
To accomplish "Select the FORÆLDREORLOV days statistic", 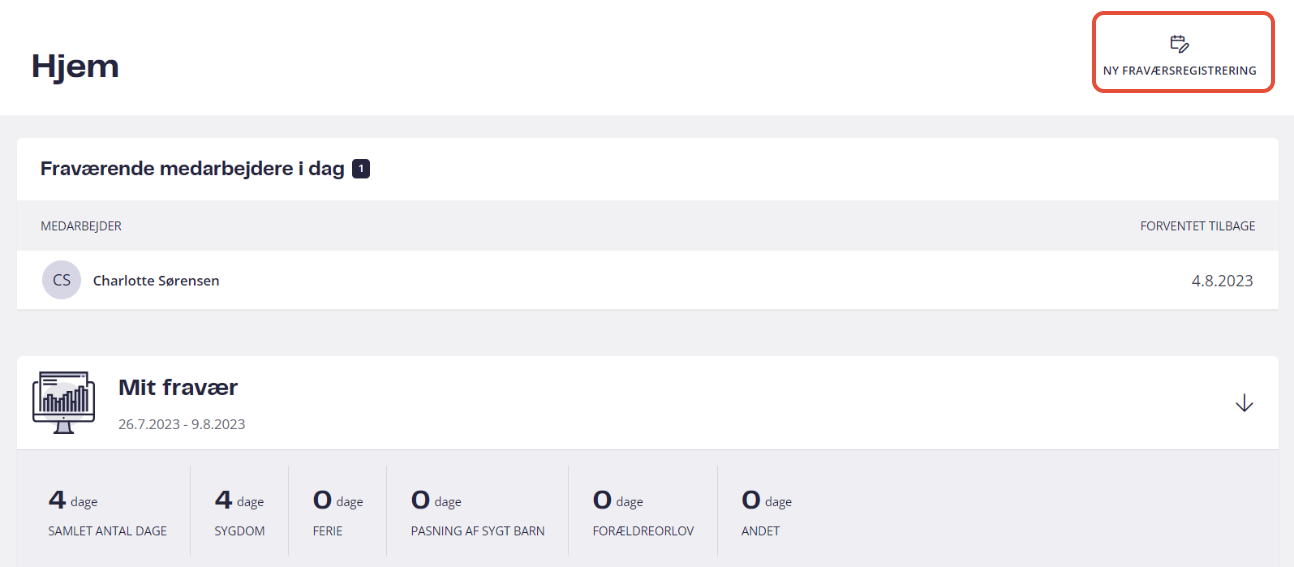I will 643,511.
